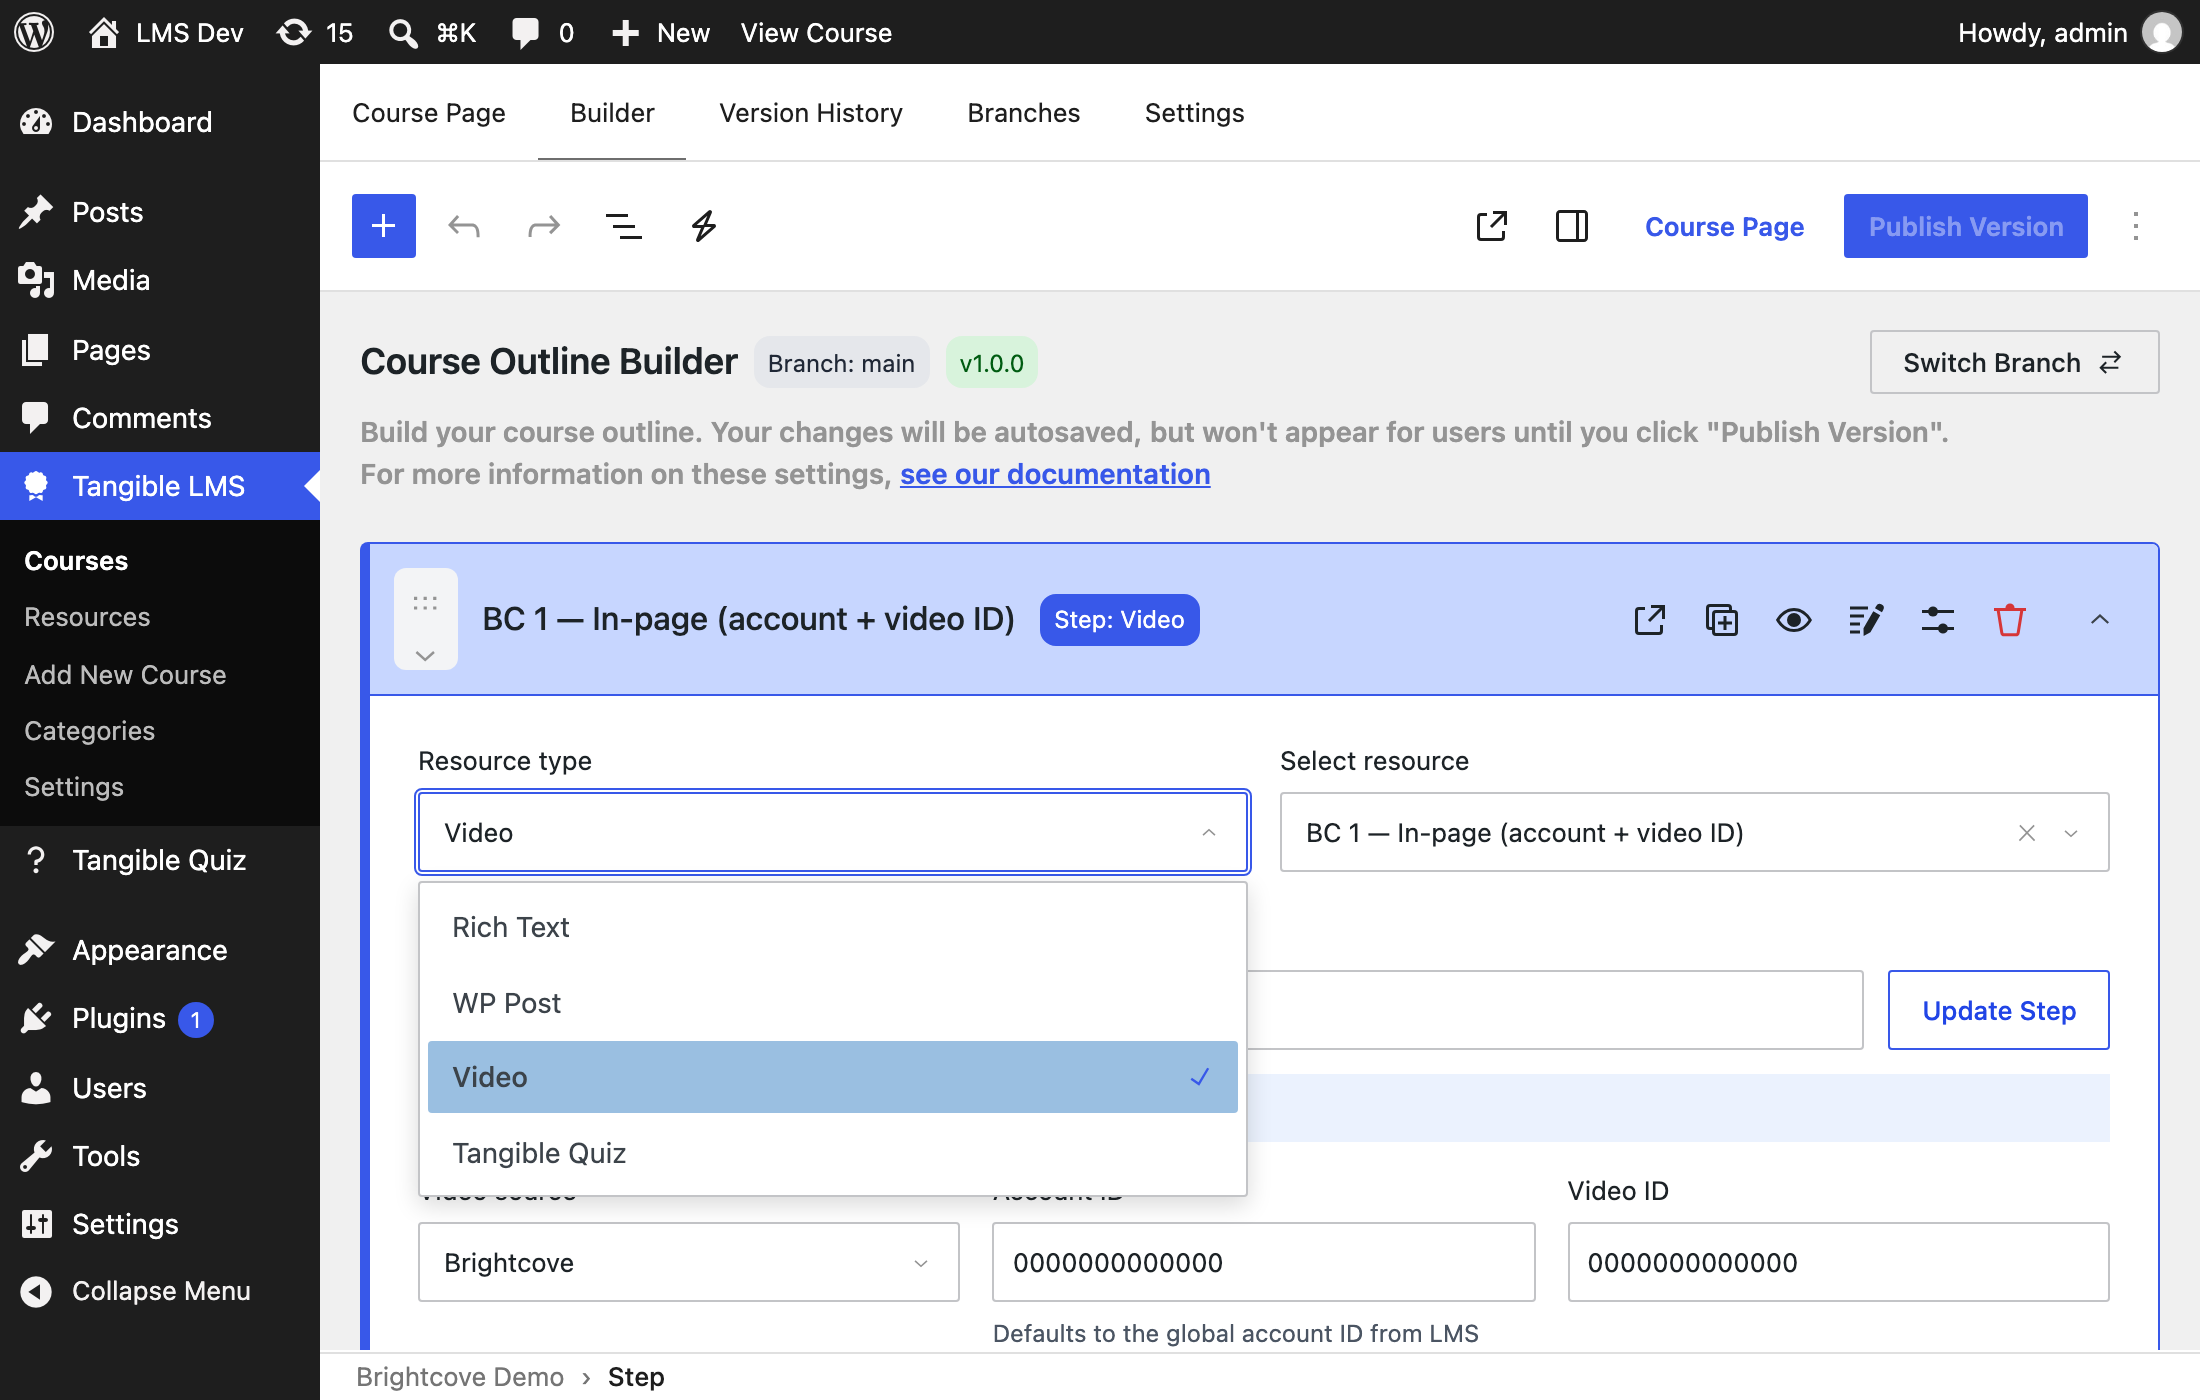
Task: Open the see our documentation link
Action: tap(1055, 474)
